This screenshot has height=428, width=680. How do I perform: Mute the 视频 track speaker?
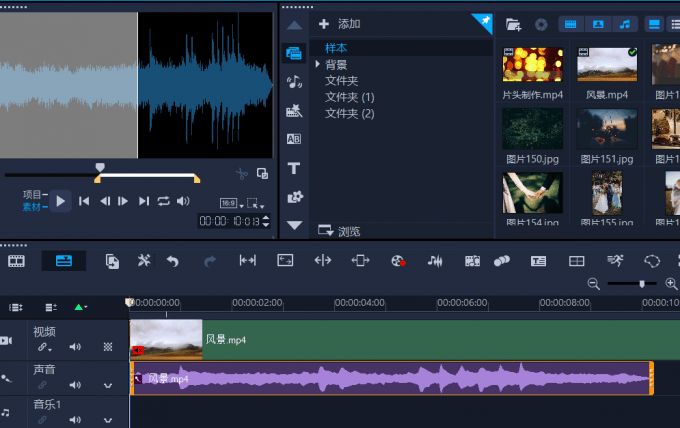coord(75,346)
